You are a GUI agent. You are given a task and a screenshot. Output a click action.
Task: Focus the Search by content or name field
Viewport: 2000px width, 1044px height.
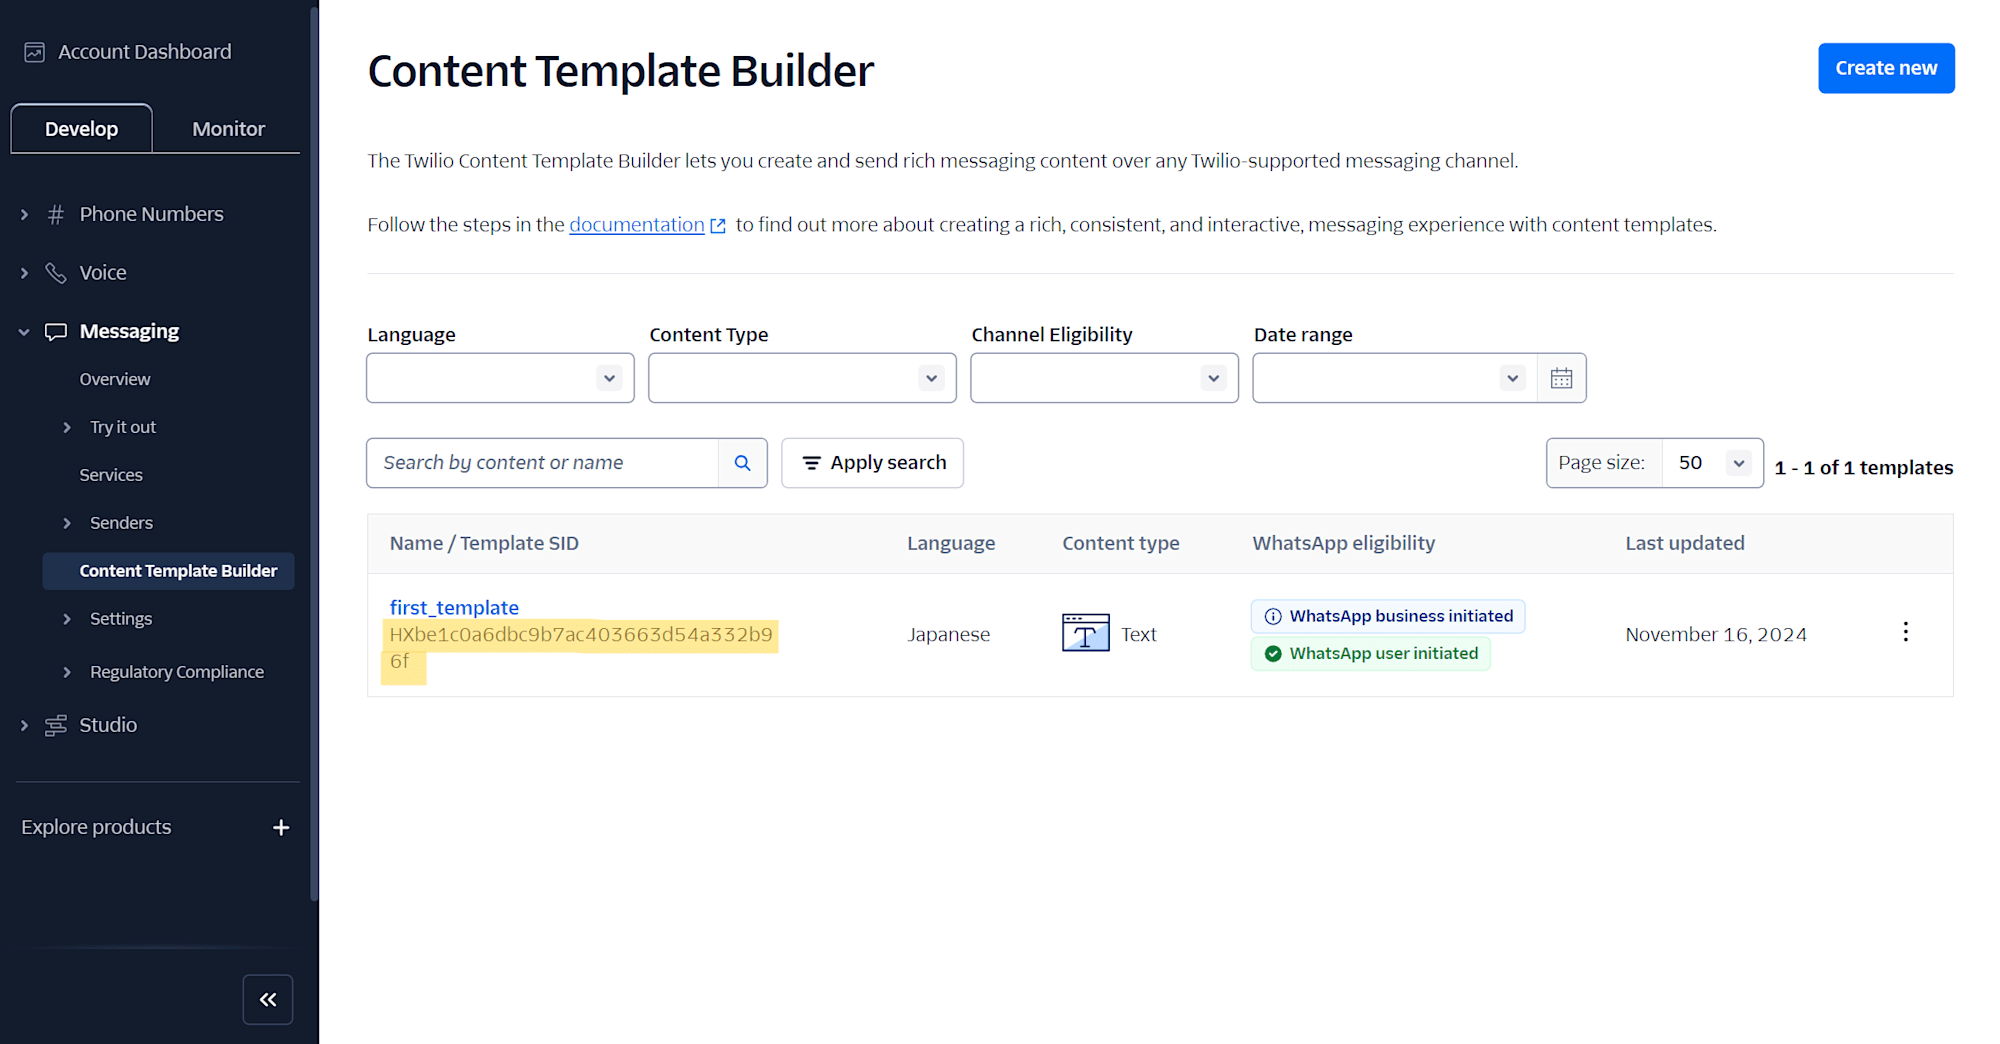pos(542,463)
